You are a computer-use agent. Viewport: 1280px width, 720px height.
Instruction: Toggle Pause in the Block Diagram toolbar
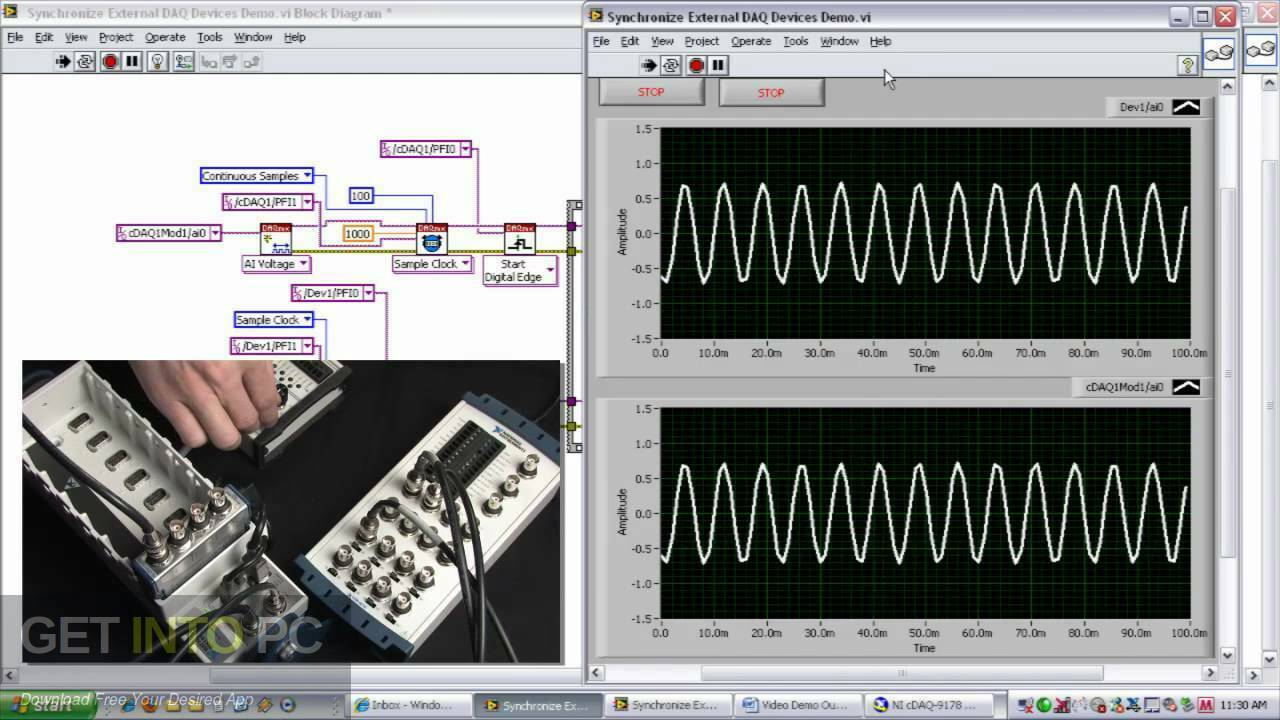click(x=132, y=62)
